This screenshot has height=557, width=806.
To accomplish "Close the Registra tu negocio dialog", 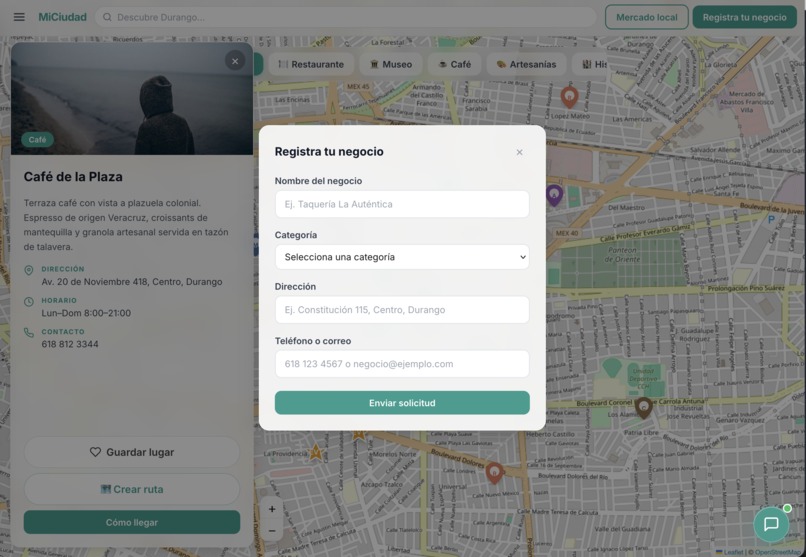I will coord(519,152).
